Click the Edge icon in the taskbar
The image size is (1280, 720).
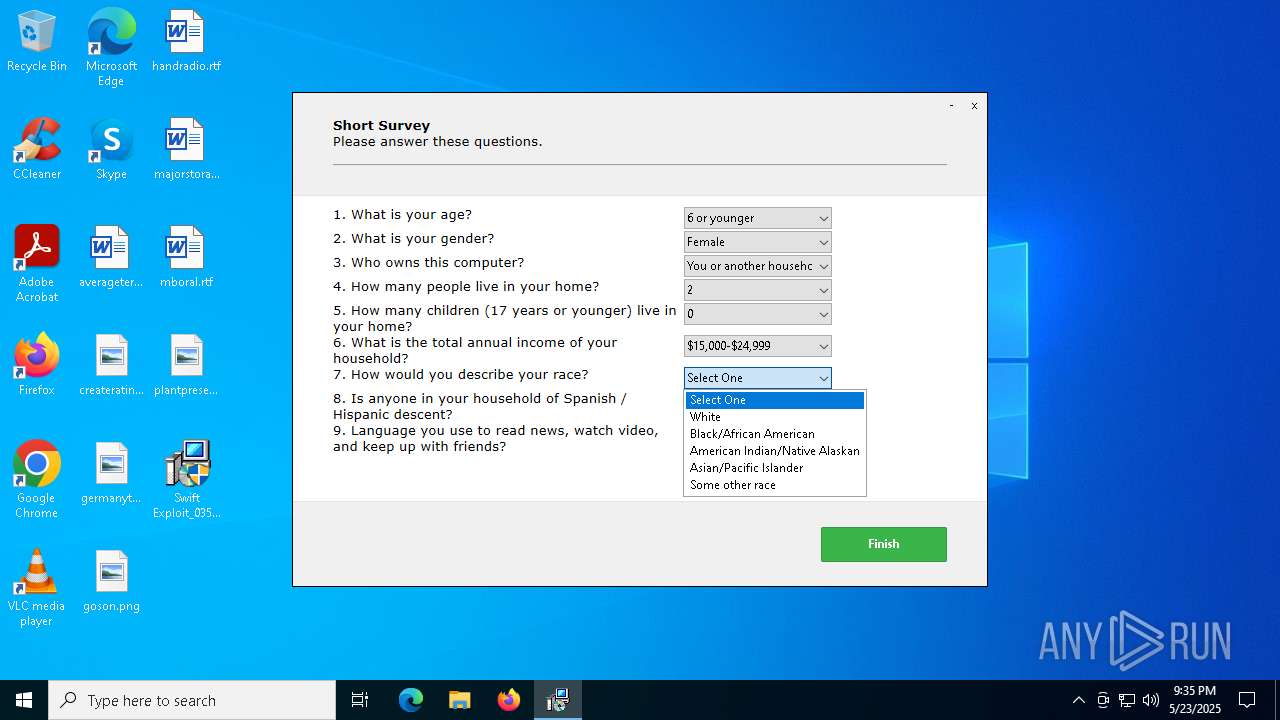411,700
